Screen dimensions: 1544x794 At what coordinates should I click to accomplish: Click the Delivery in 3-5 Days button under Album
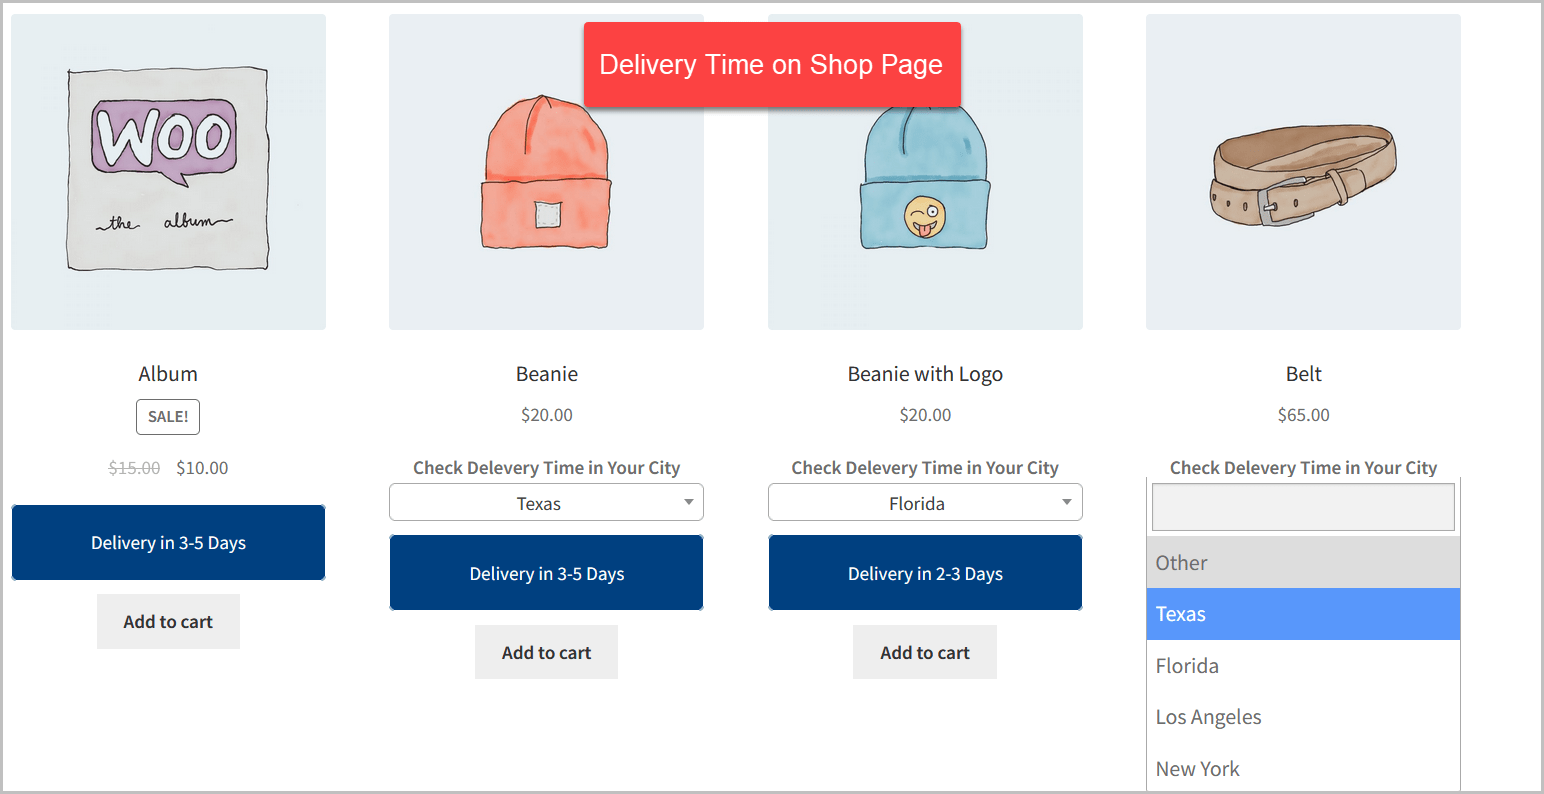click(168, 542)
